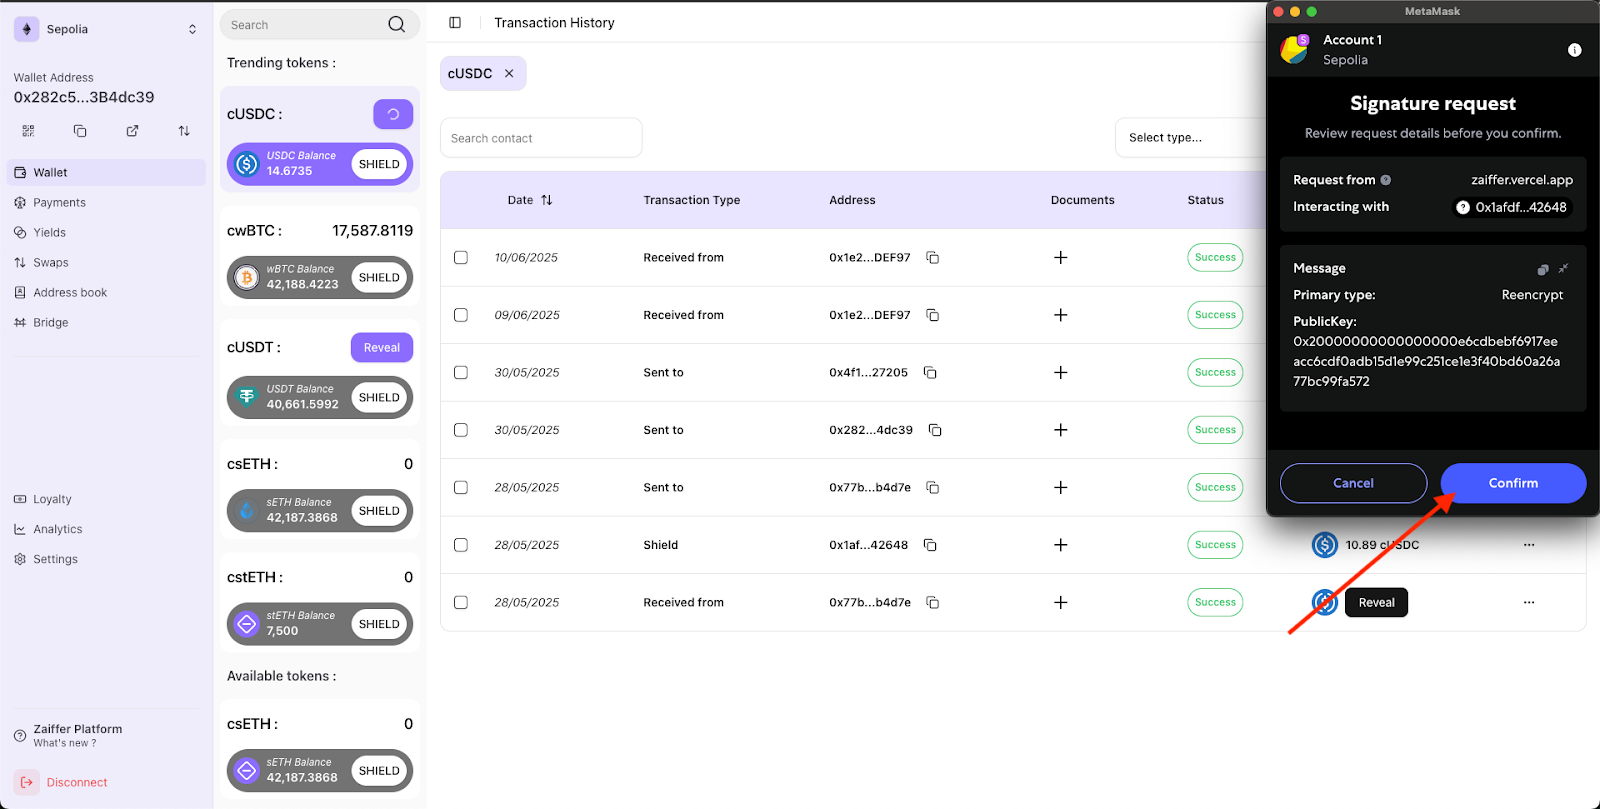Shield the stETH balance
This screenshot has width=1600, height=809.
pyautogui.click(x=379, y=625)
